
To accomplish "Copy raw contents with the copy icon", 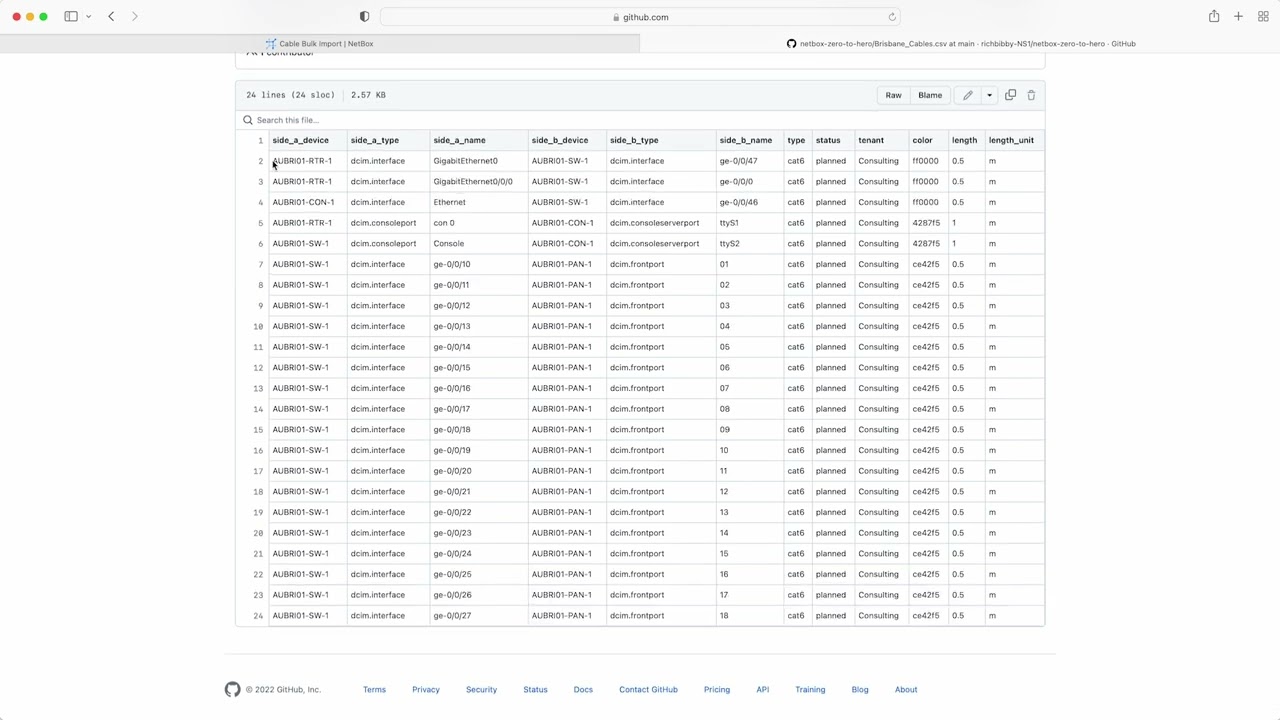I will point(1010,95).
